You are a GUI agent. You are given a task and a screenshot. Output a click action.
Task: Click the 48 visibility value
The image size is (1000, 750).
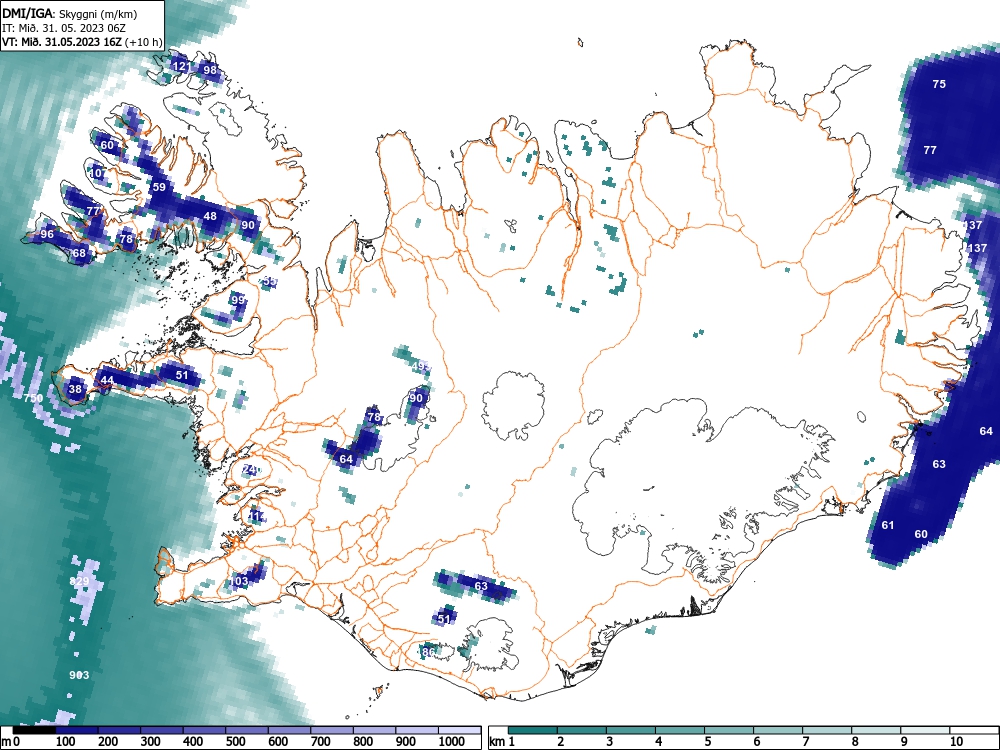[210, 216]
